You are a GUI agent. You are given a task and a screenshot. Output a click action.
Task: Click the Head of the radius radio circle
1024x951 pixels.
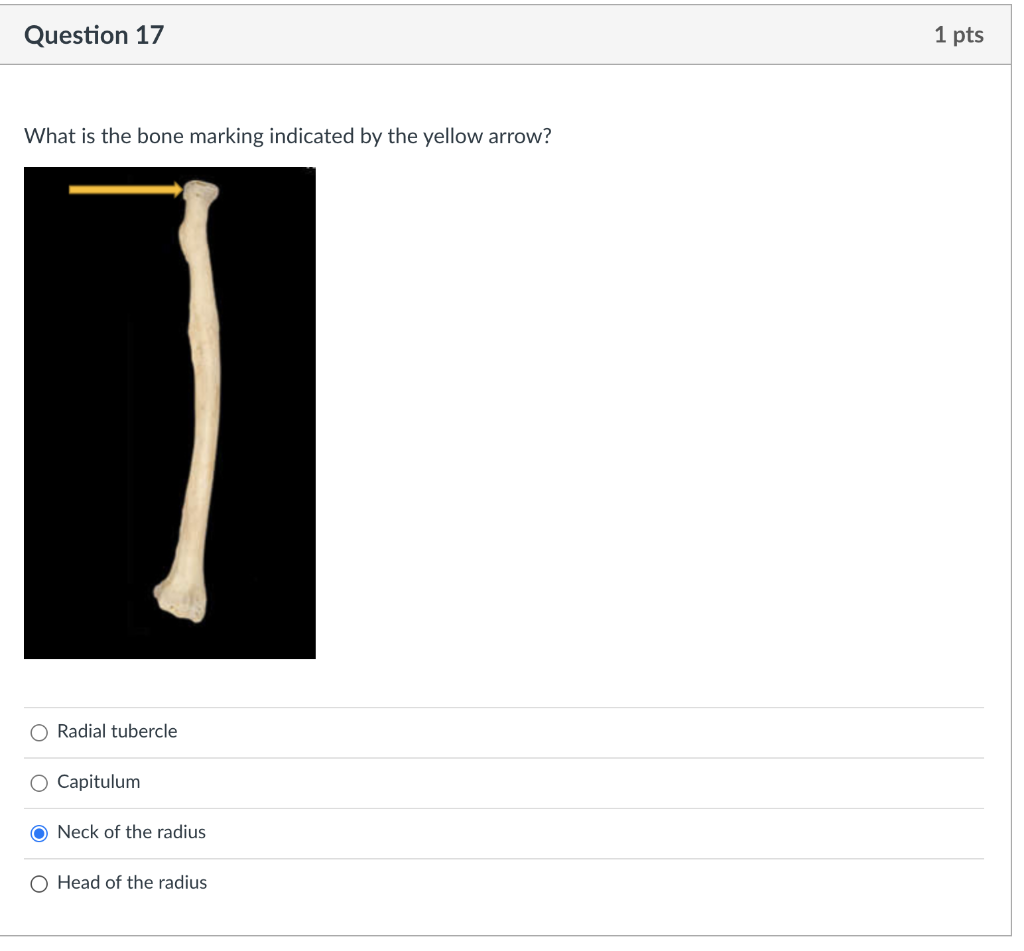38,884
